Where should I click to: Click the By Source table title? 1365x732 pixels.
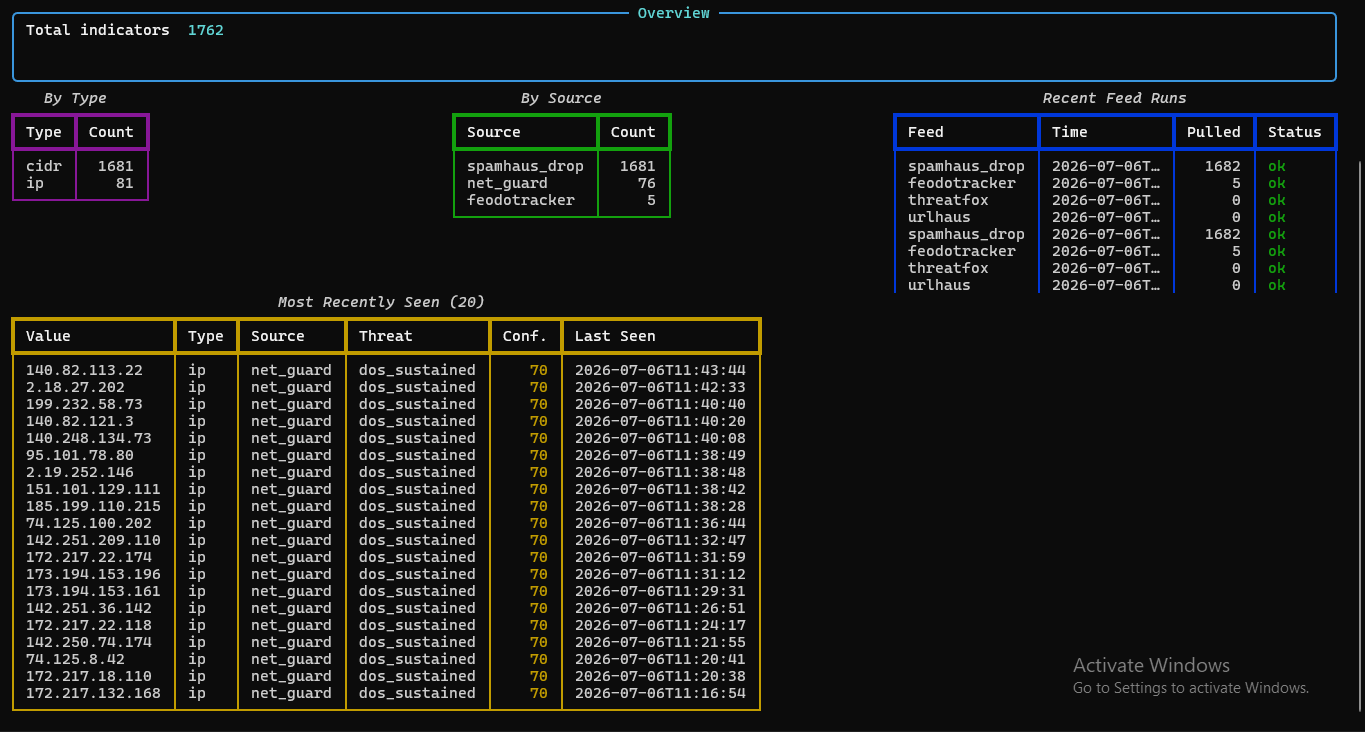(561, 98)
